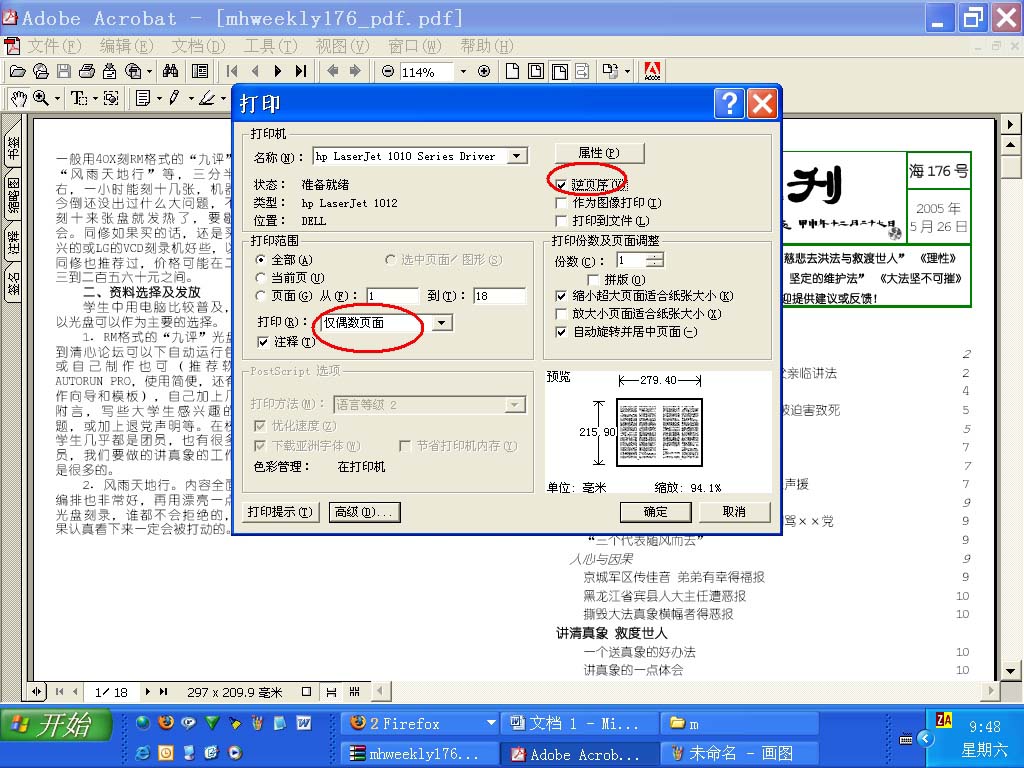Toggle the 逆页序 reverse pages checkbox

pyautogui.click(x=562, y=185)
